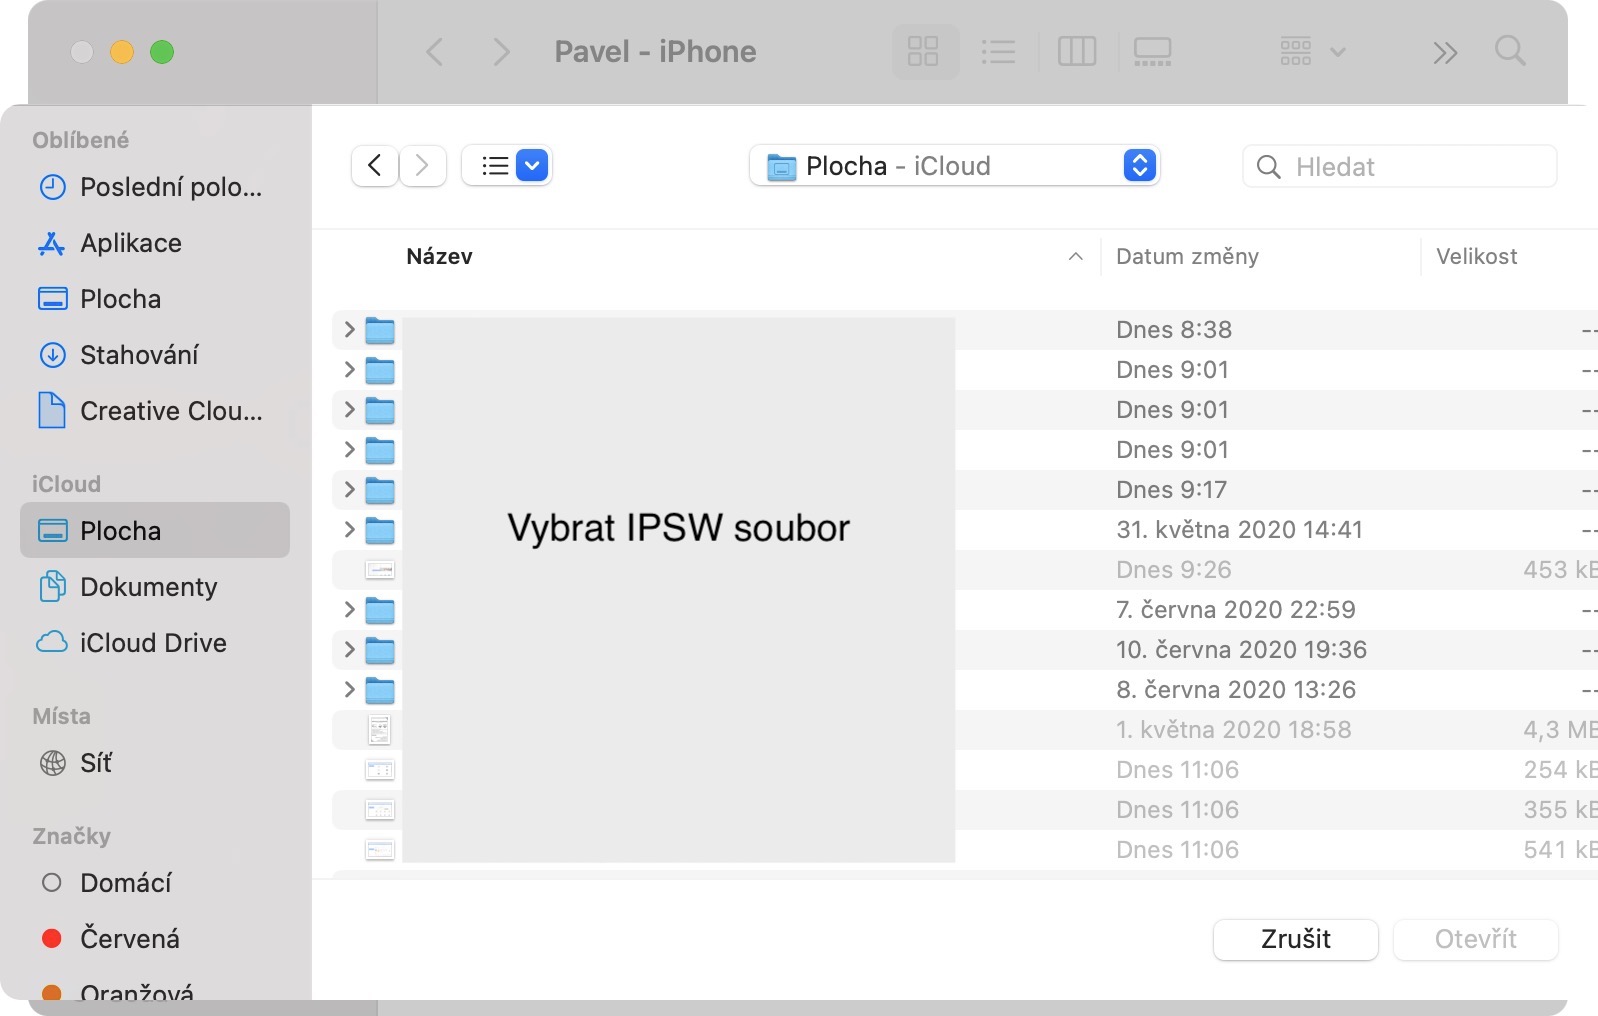
Task: Click the yellow minimize button of Finder
Action: pyautogui.click(x=122, y=52)
